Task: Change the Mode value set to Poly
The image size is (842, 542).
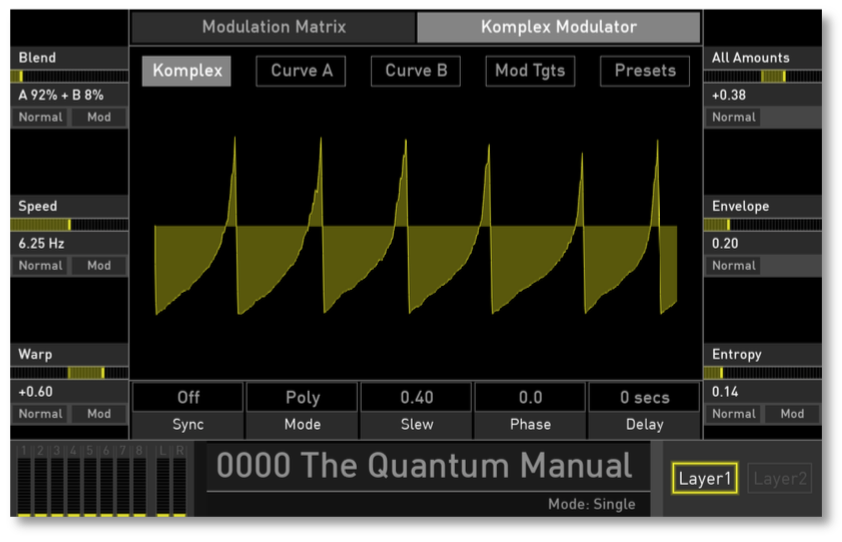Action: 302,397
